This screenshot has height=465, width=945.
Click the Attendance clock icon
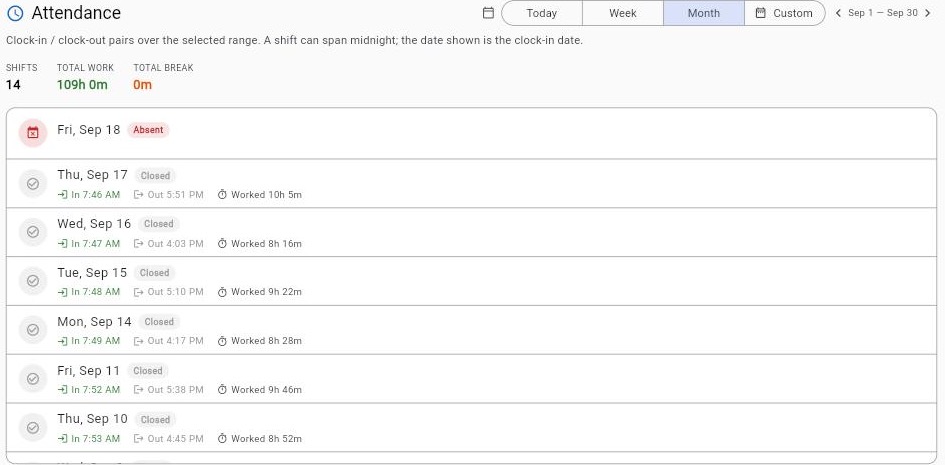[15, 13]
